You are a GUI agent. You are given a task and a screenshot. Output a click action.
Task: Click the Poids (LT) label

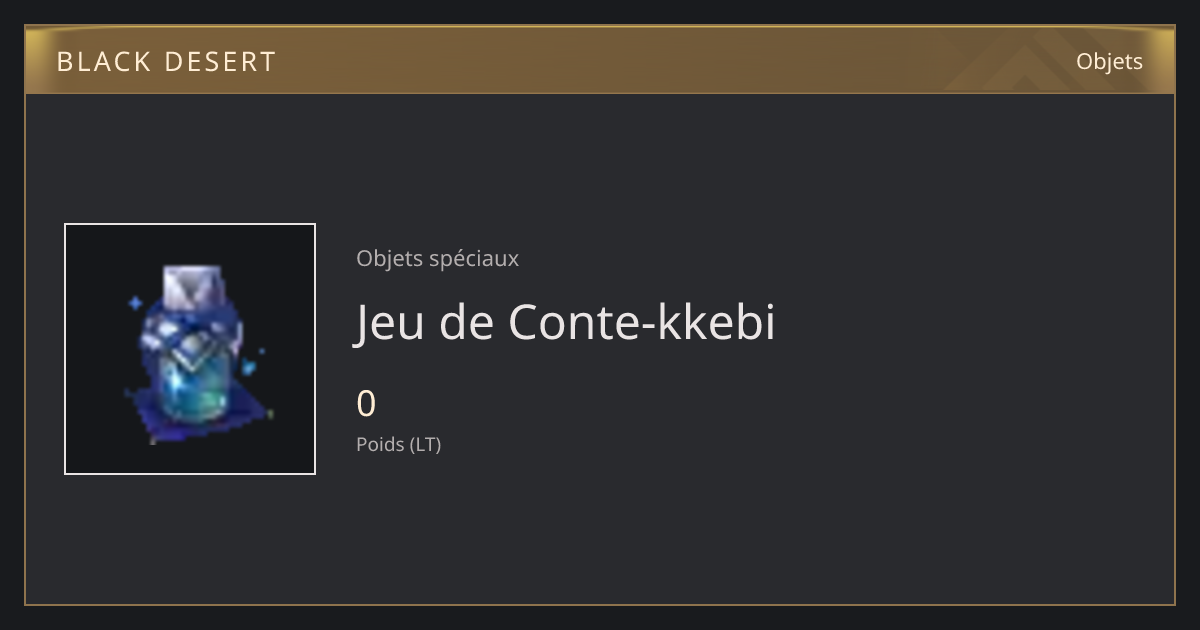pyautogui.click(x=398, y=444)
